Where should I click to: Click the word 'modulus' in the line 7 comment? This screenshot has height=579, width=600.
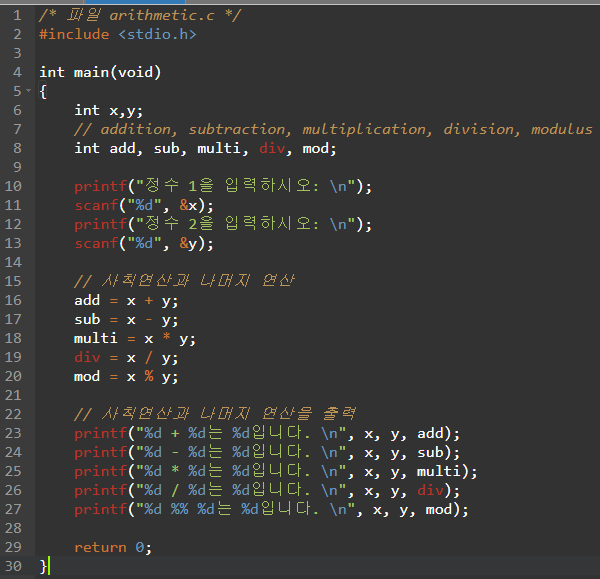(562, 129)
